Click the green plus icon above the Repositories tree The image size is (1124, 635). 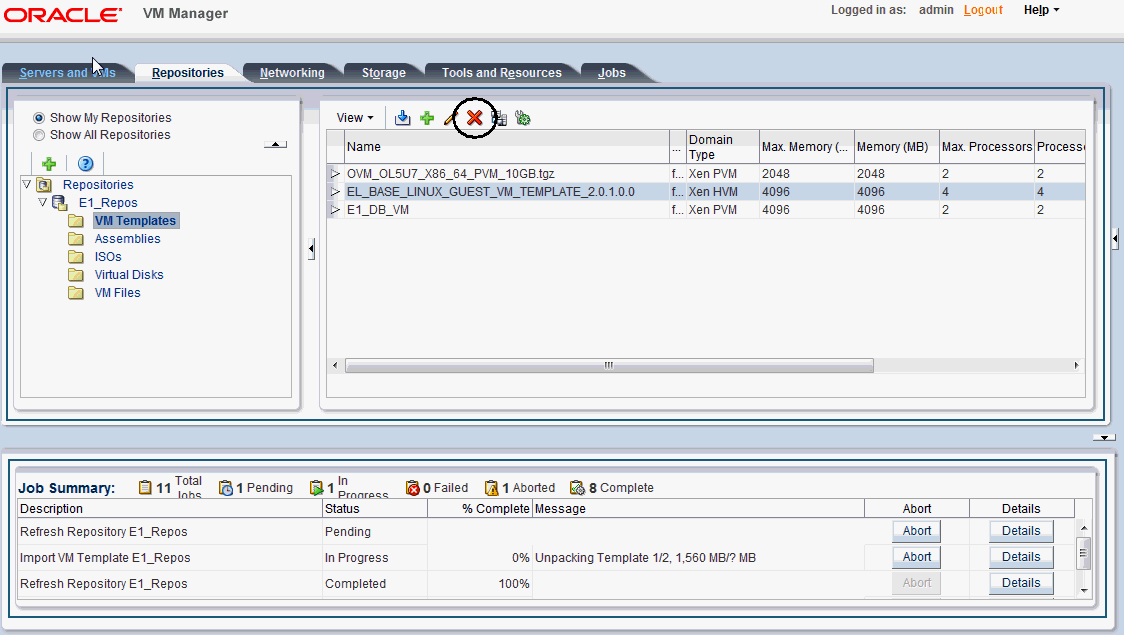click(x=49, y=163)
